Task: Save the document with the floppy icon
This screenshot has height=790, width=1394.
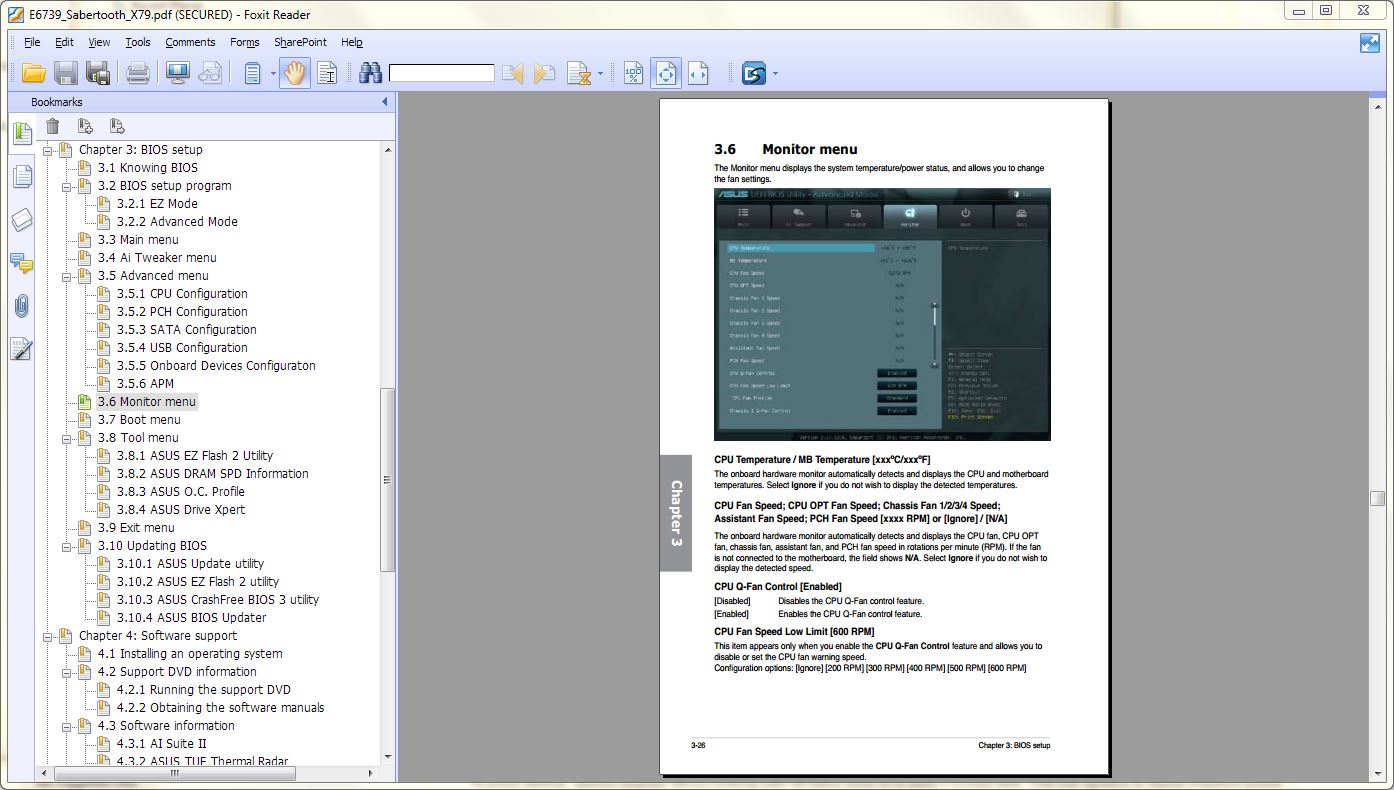Action: (66, 73)
